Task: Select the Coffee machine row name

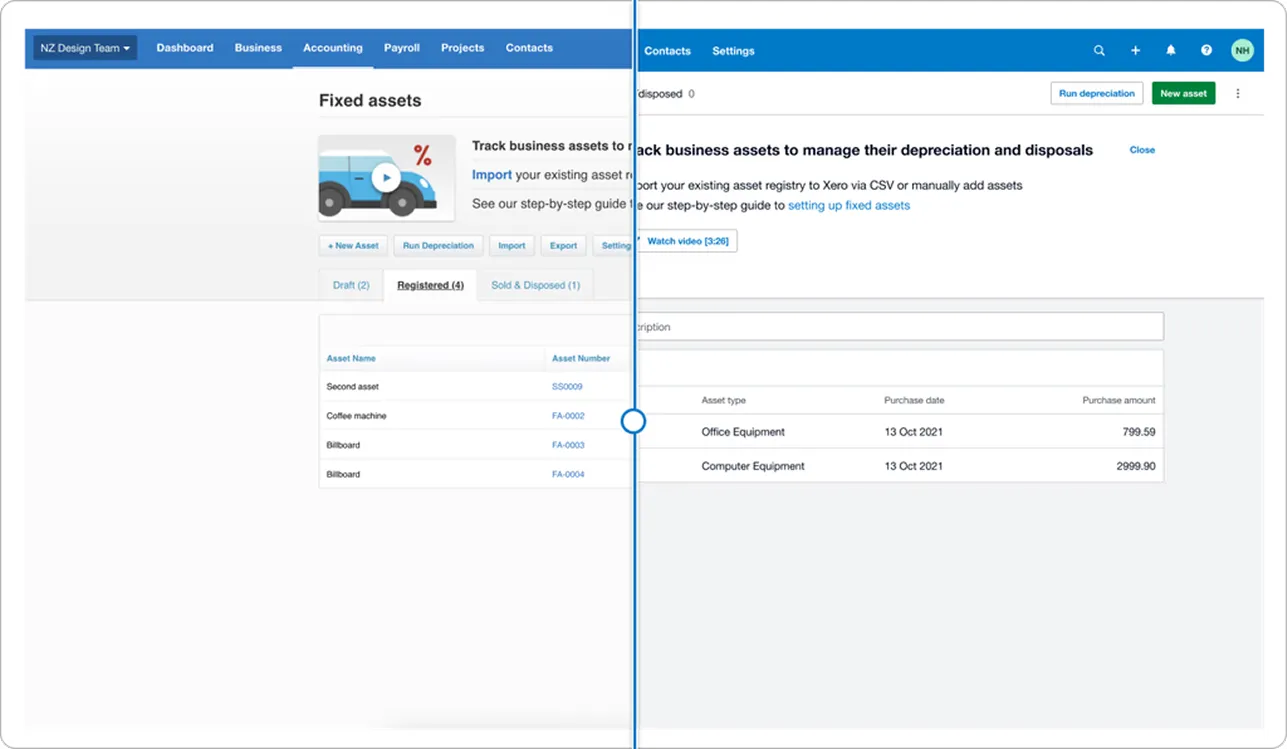Action: coord(356,415)
